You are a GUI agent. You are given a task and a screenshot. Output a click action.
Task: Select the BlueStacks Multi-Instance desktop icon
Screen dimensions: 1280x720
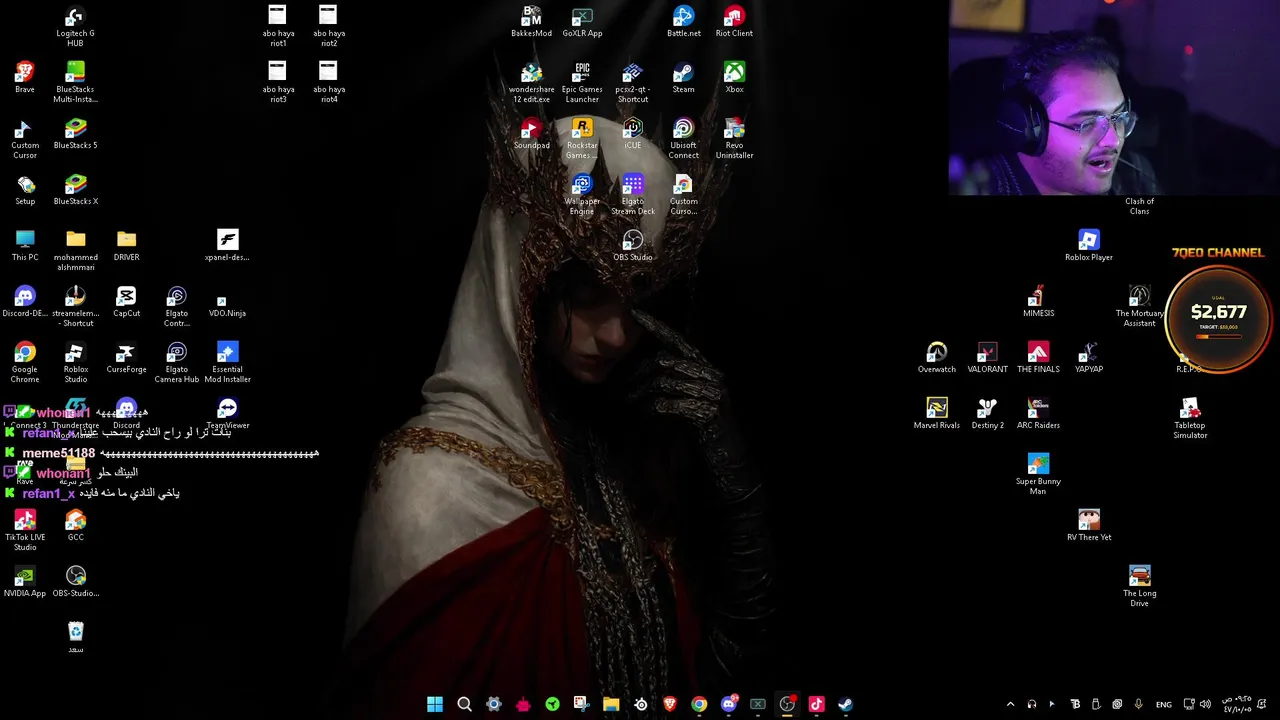(75, 82)
